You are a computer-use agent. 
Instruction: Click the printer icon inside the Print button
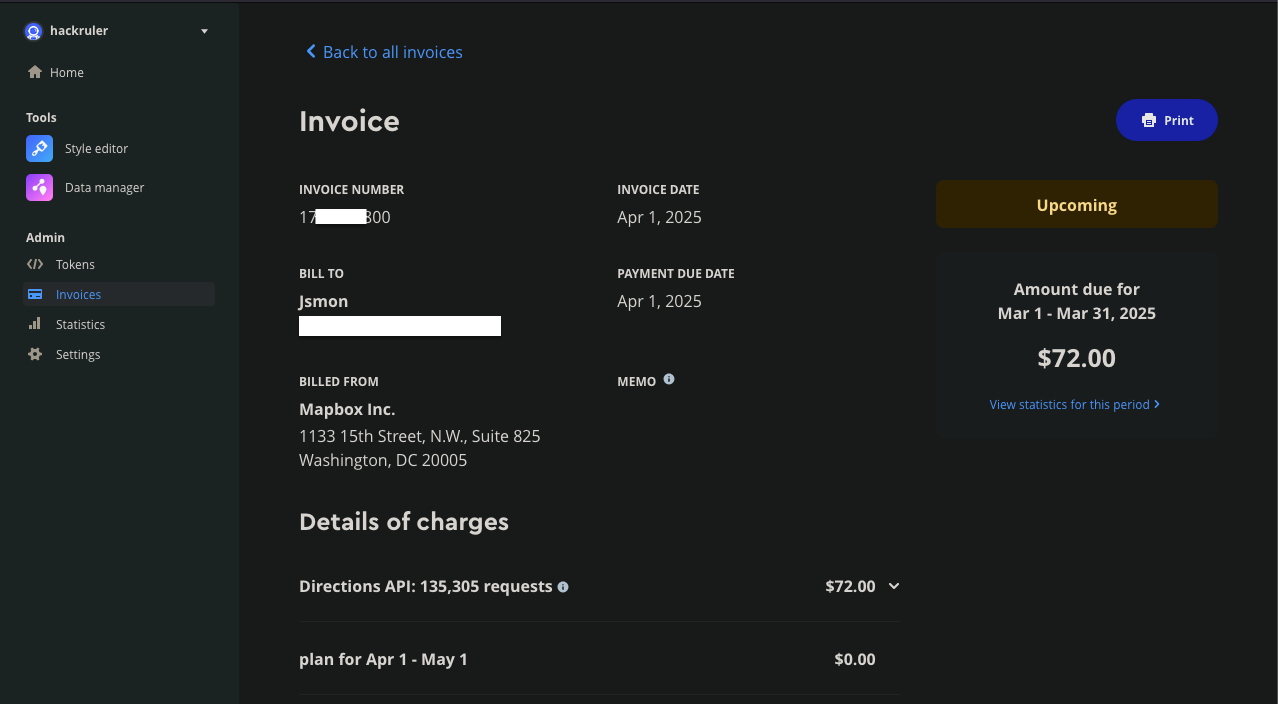pyautogui.click(x=1147, y=120)
